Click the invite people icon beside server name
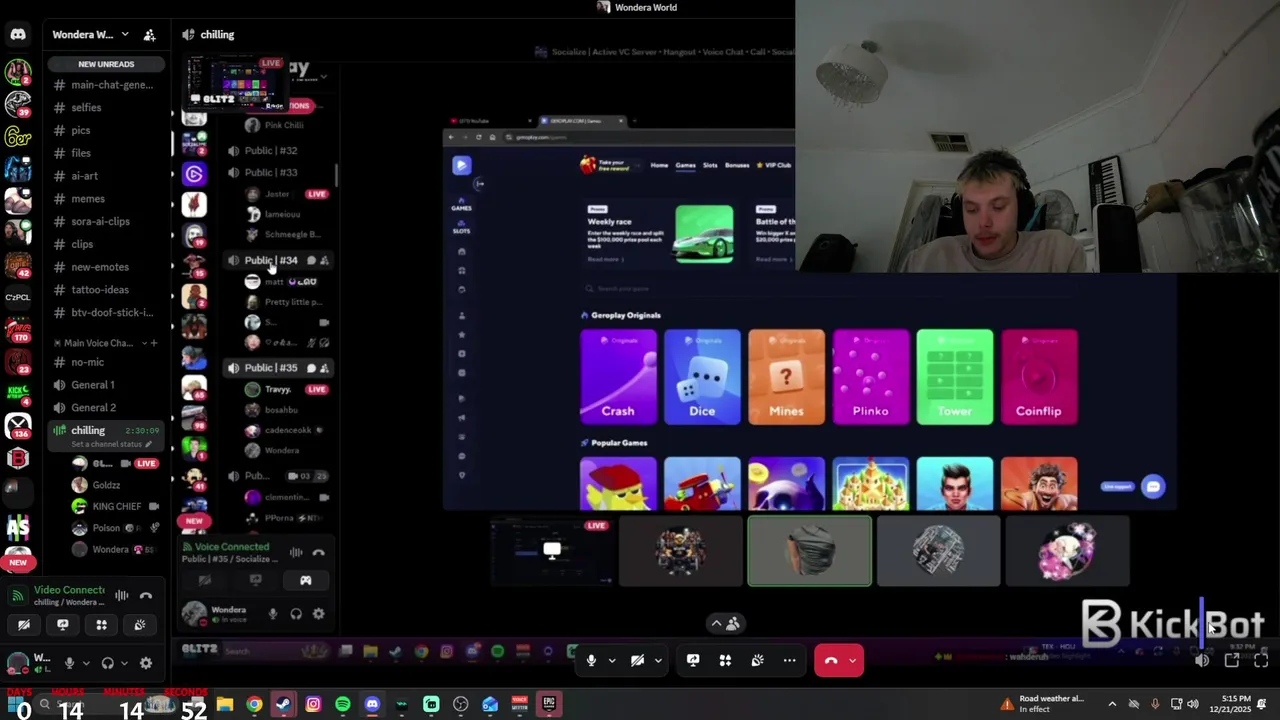The image size is (1280, 720). (149, 35)
